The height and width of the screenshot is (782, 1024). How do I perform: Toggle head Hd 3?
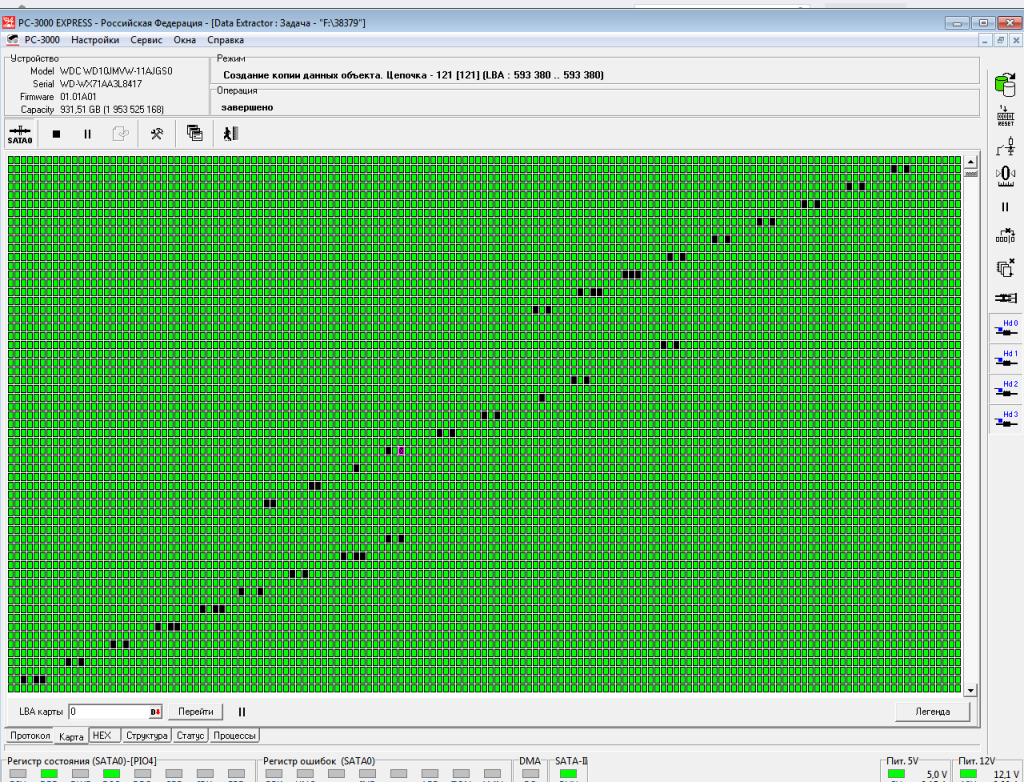1006,419
